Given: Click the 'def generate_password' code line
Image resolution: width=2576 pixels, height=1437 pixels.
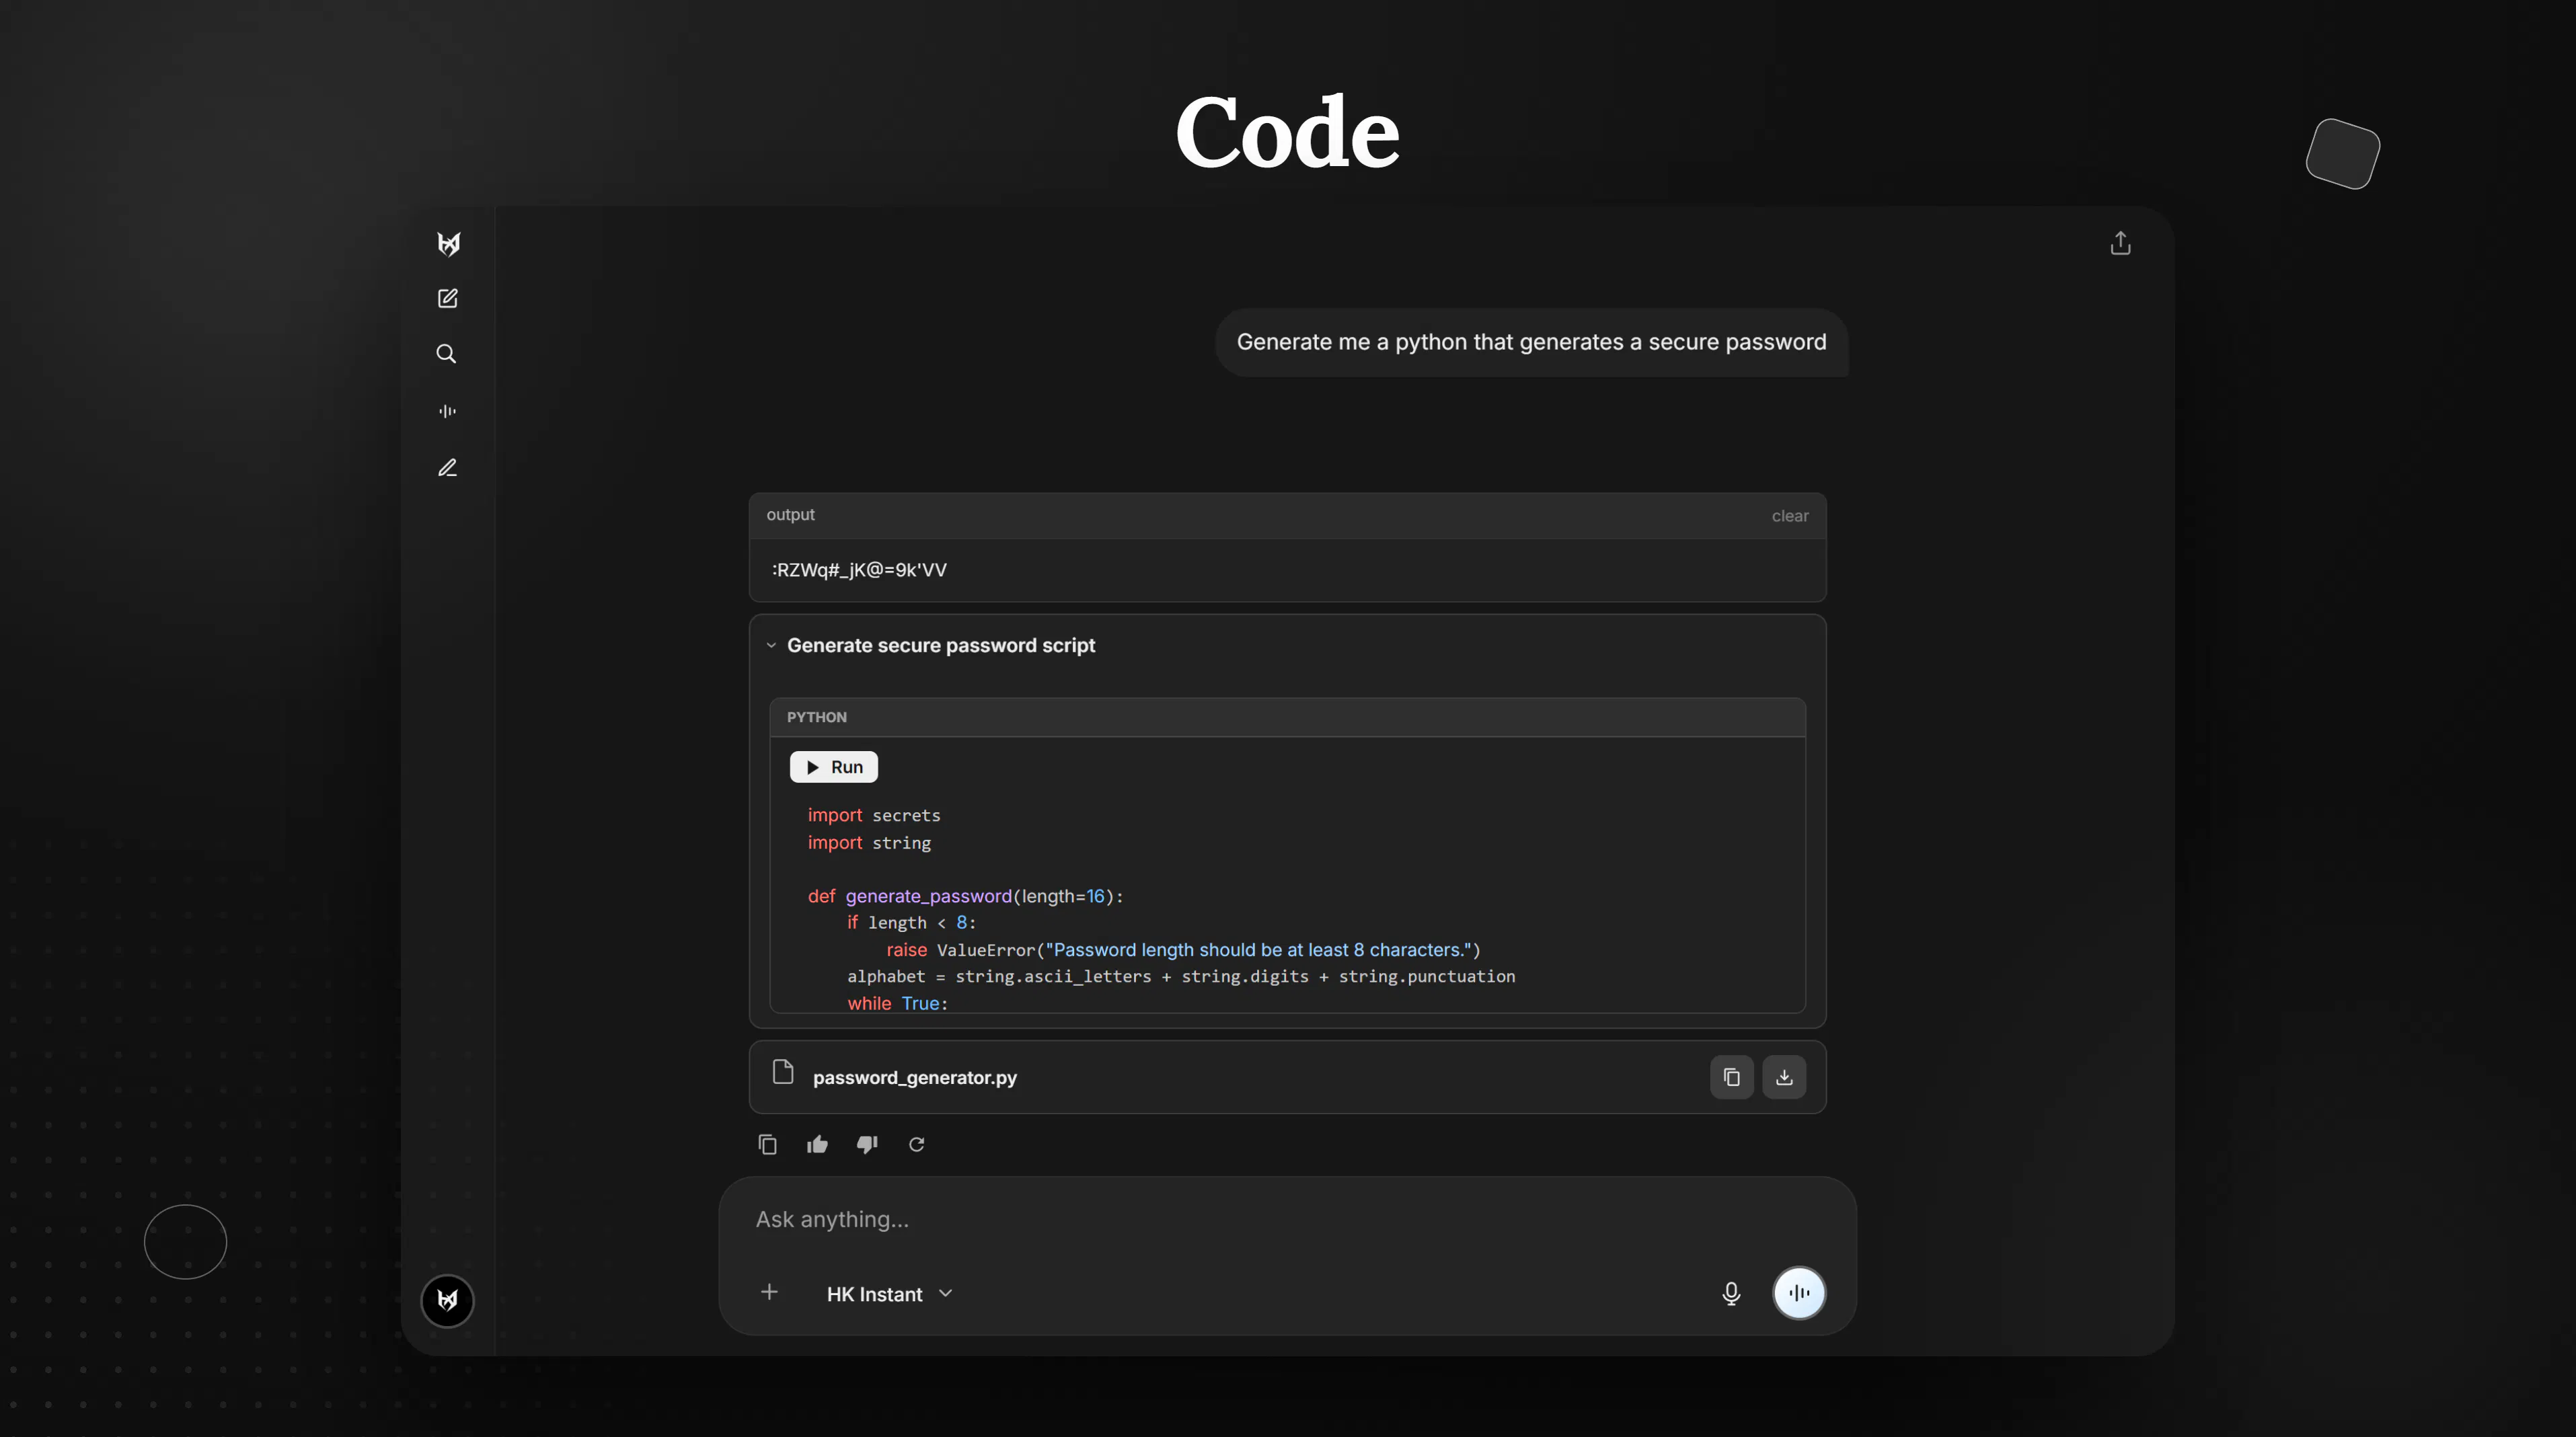Looking at the screenshot, I should click(965, 896).
